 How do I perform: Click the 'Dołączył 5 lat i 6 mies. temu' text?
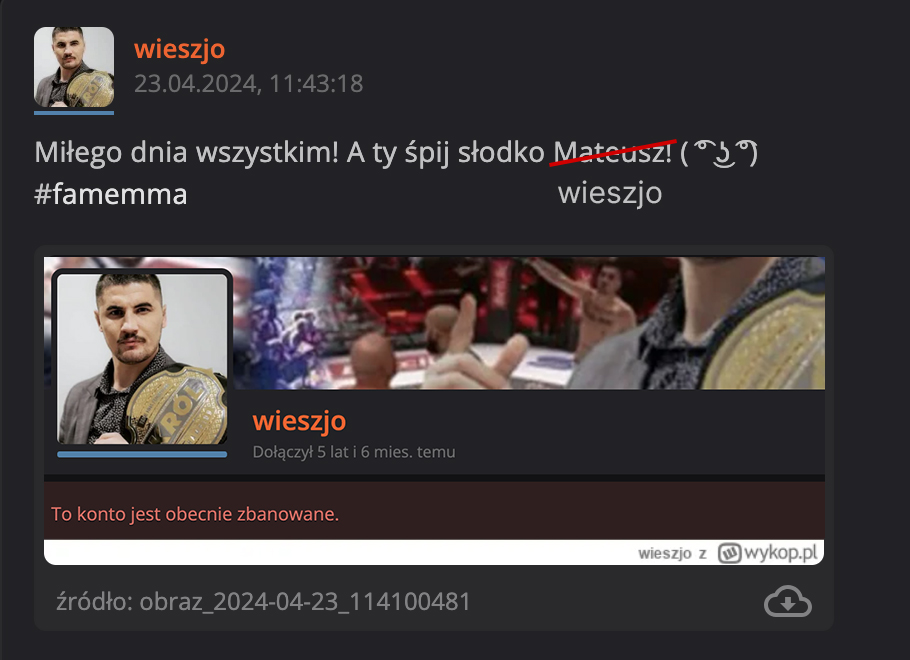[353, 452]
